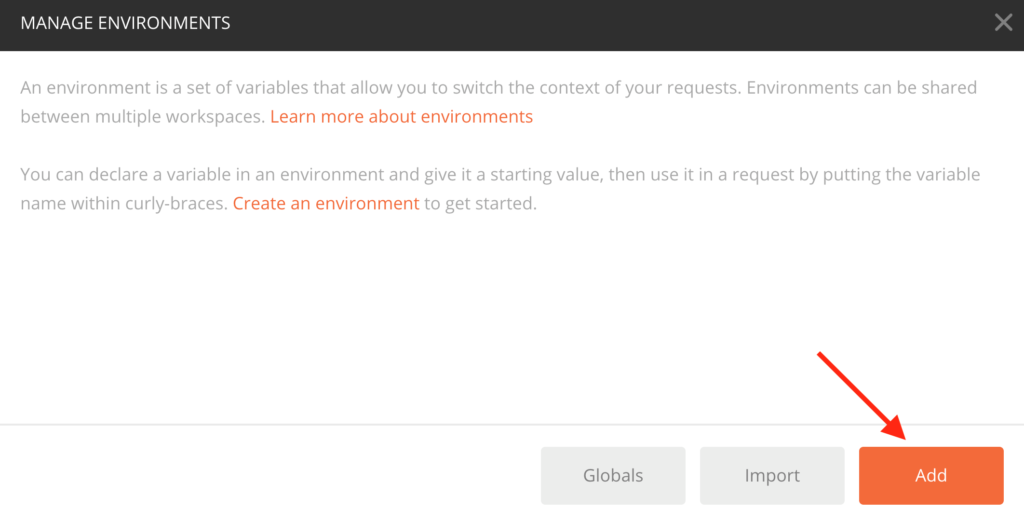Click the orange Add button
The height and width of the screenshot is (524, 1024).
pyautogui.click(x=930, y=475)
